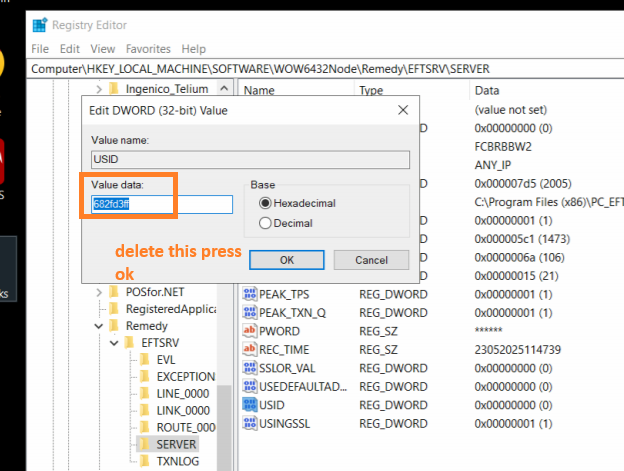Click the REC_TIME string value icon
The height and width of the screenshot is (471, 624).
(250, 349)
